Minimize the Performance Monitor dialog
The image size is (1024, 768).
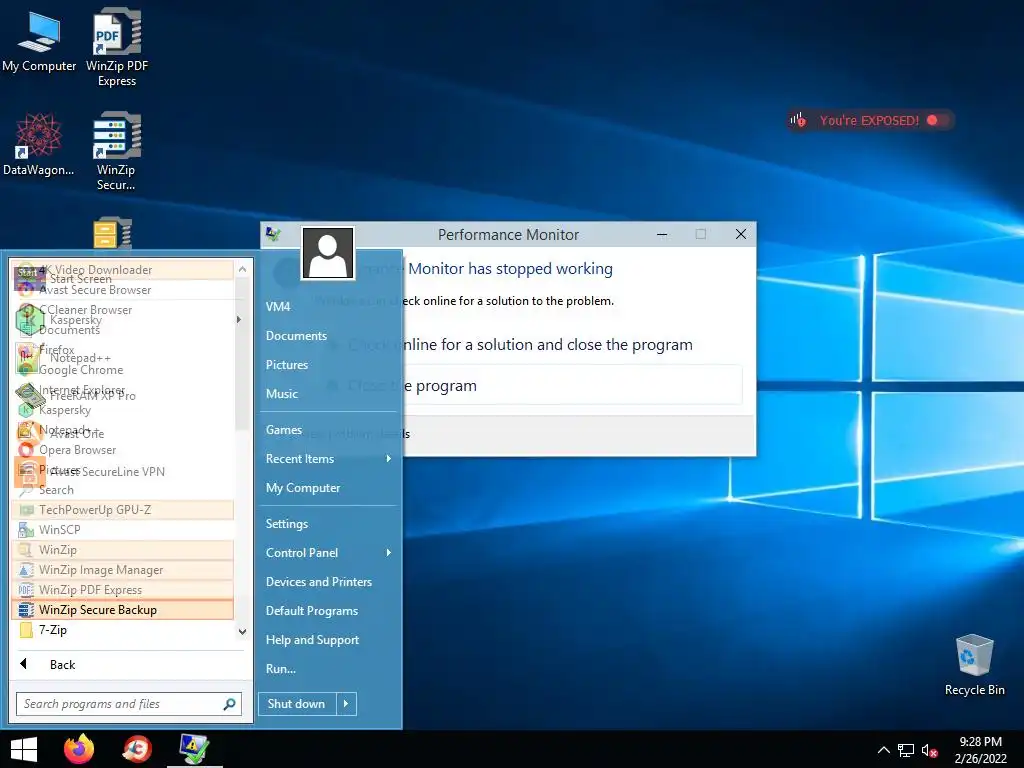click(662, 234)
